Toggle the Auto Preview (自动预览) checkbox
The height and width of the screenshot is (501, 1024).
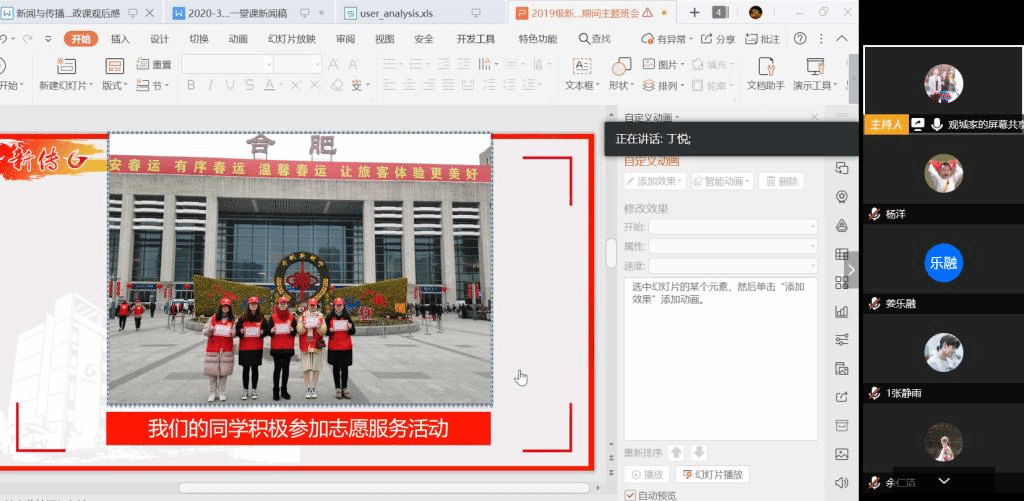(630, 495)
